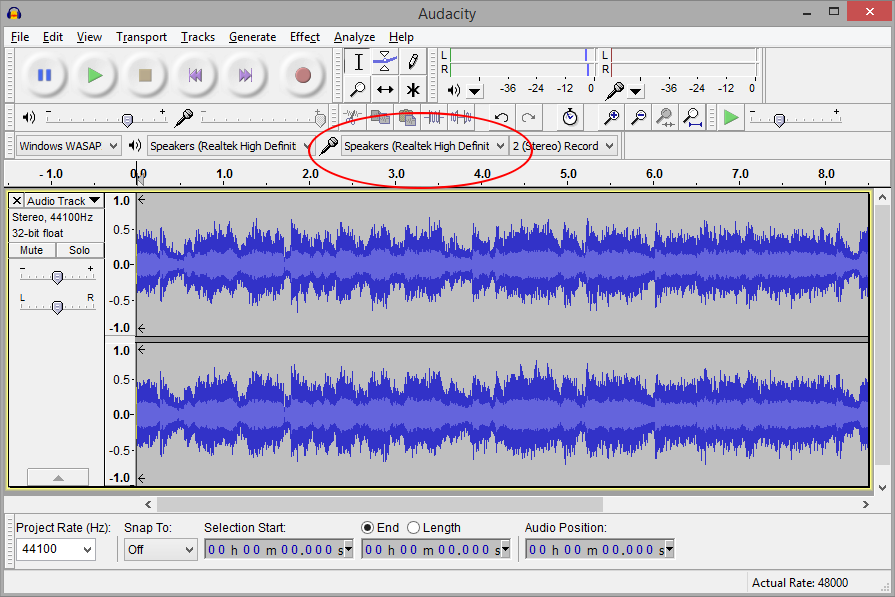Click the Zoom In icon
This screenshot has width=895, height=597.
click(x=611, y=118)
